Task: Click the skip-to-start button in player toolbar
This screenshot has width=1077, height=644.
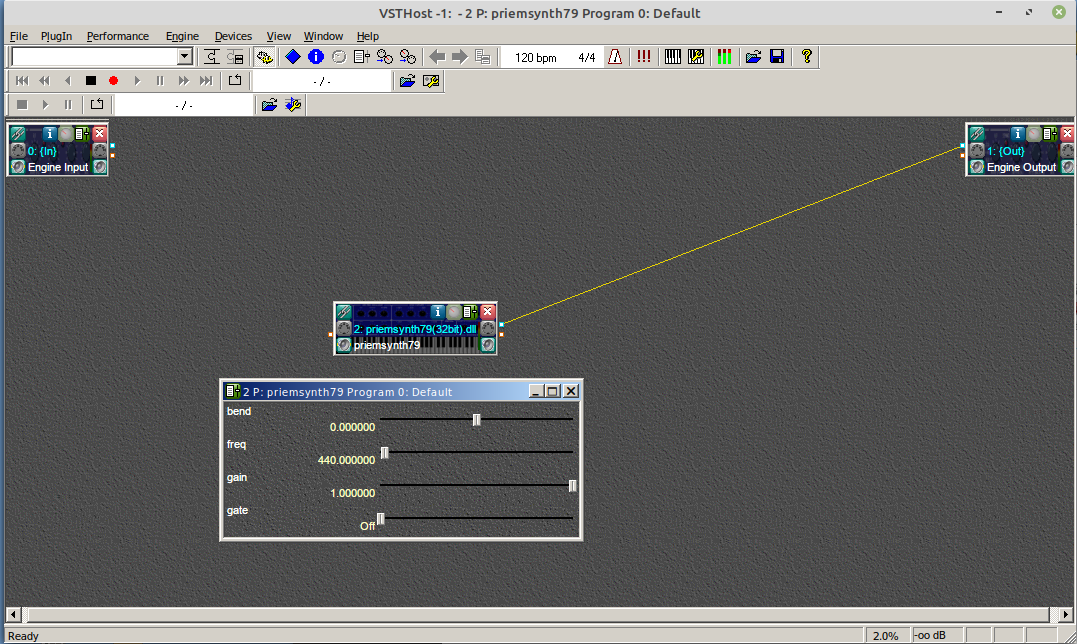Action: coord(22,81)
